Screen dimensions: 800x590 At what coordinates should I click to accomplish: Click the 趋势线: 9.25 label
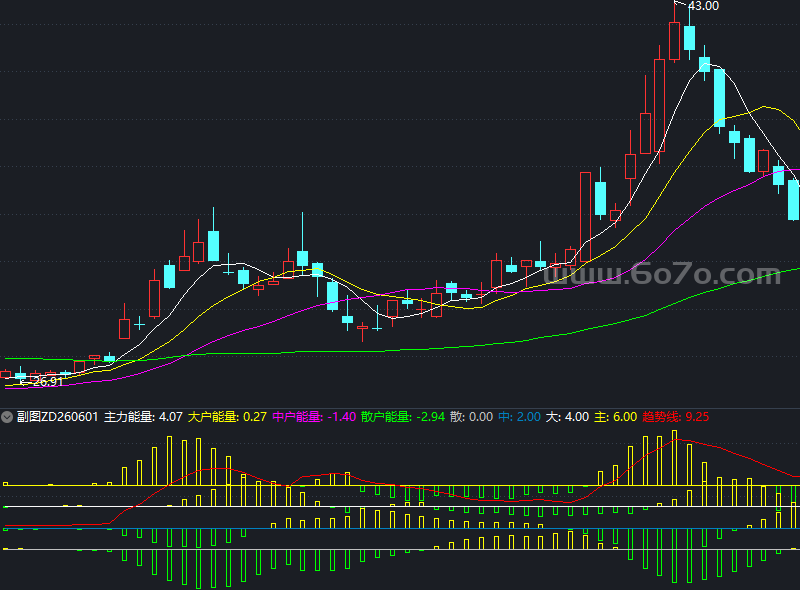coord(676,417)
